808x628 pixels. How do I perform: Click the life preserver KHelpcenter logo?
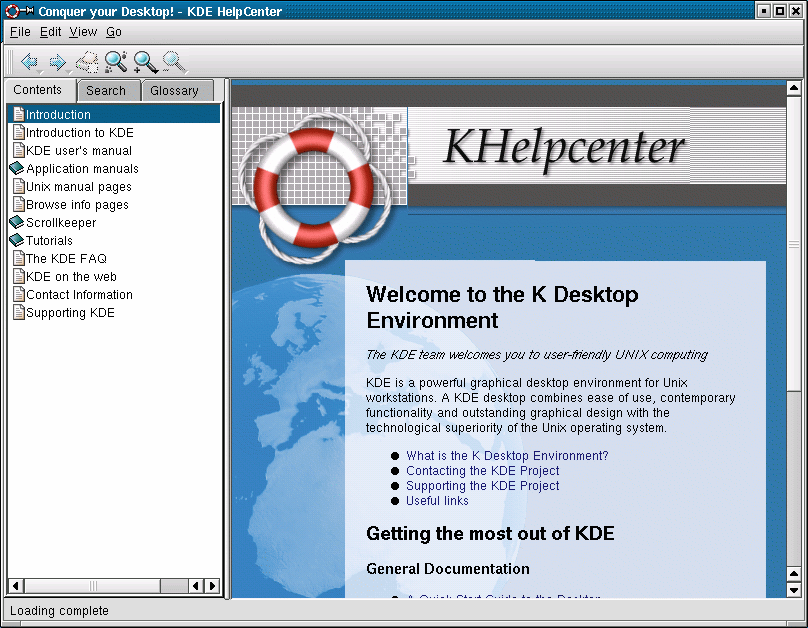click(x=312, y=181)
